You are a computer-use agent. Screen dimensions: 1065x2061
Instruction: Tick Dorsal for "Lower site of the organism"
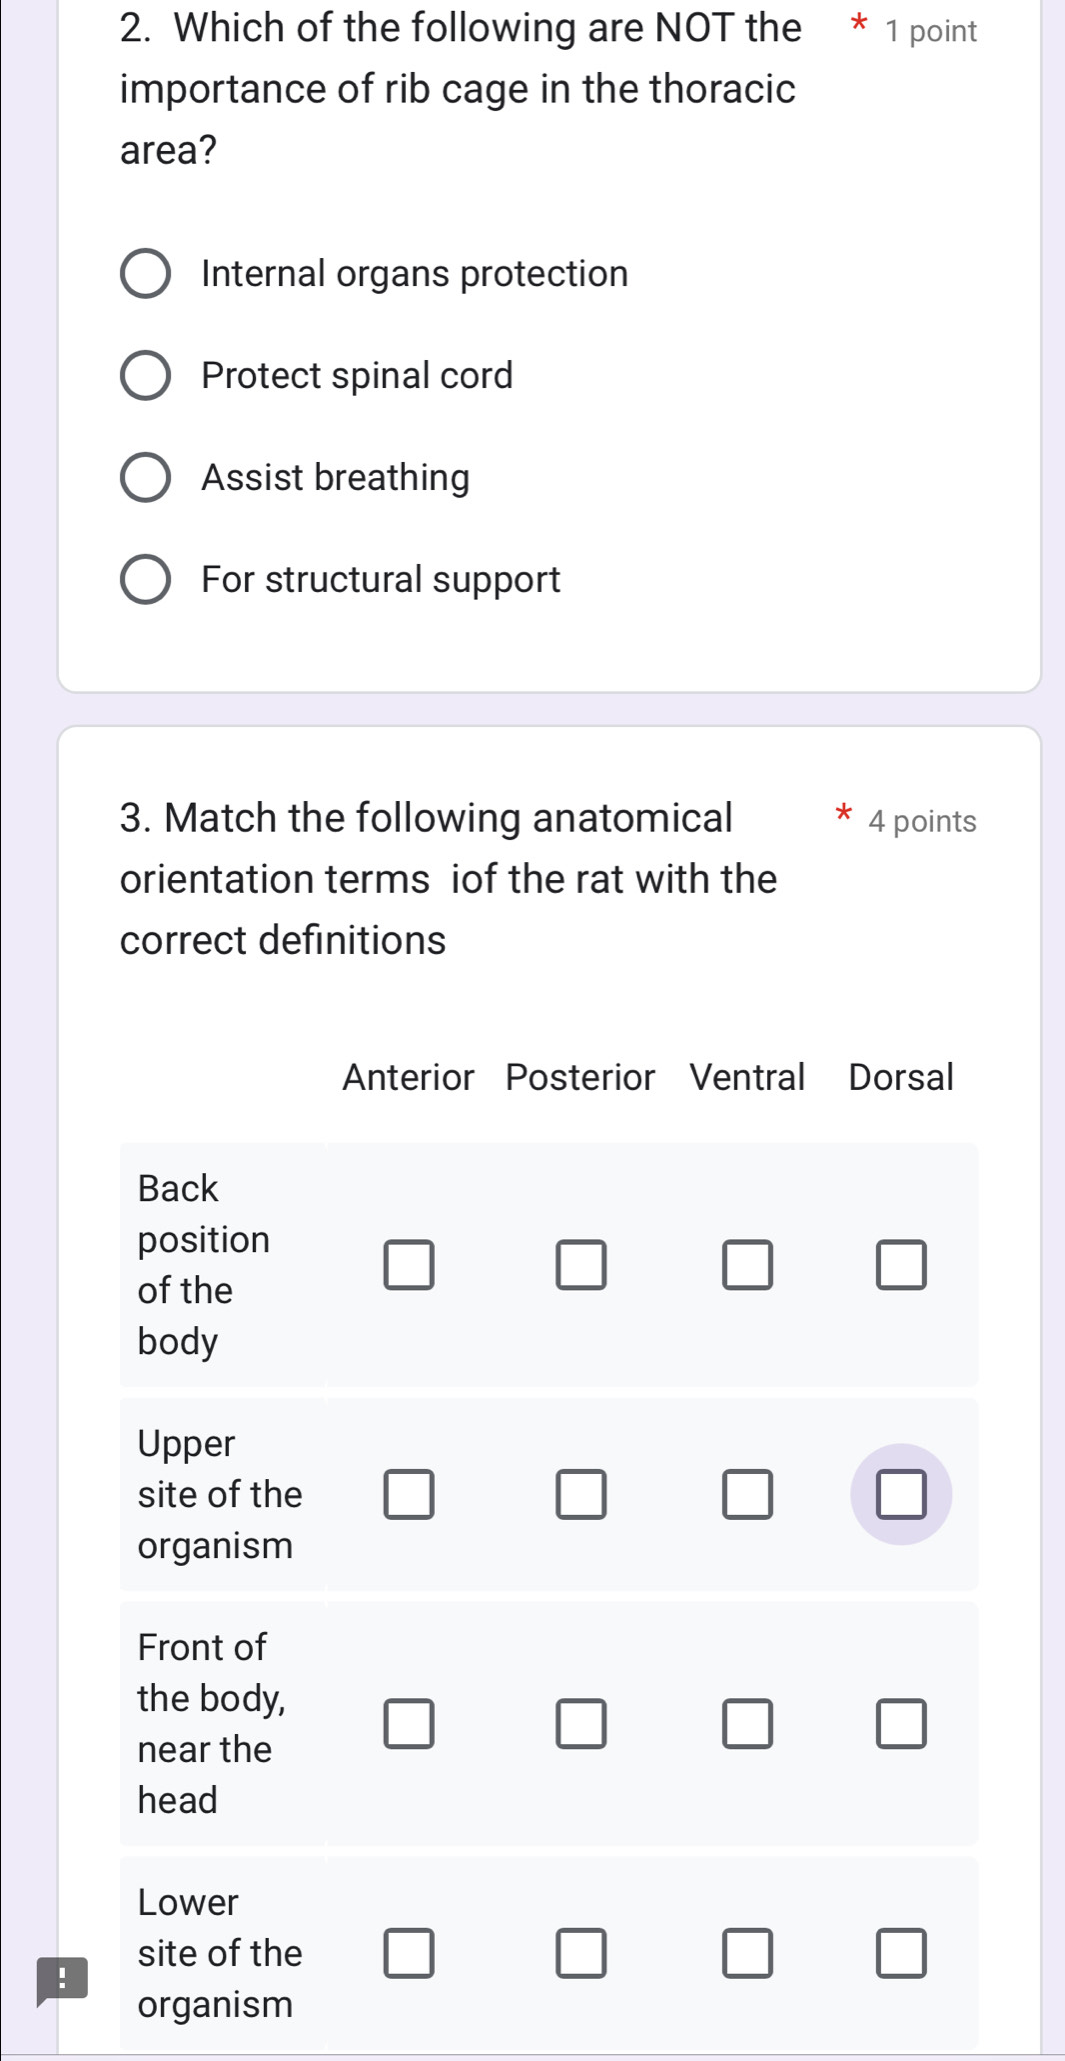[901, 1954]
